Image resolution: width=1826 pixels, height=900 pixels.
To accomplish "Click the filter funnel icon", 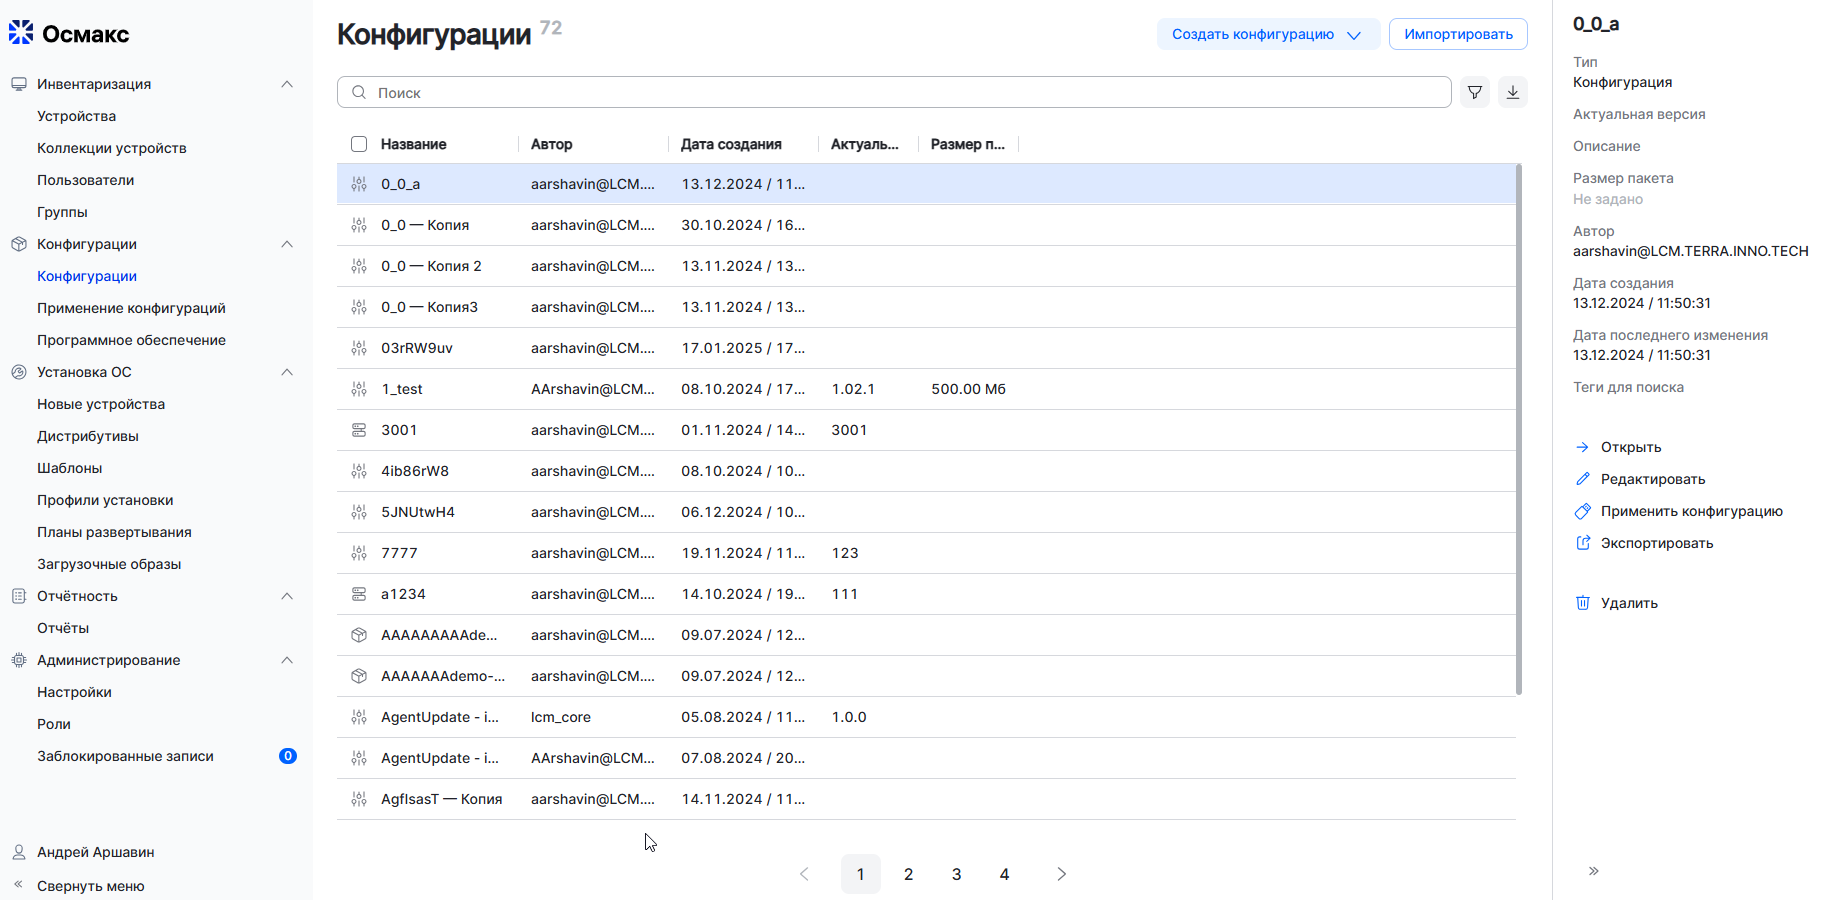I will [x=1474, y=92].
